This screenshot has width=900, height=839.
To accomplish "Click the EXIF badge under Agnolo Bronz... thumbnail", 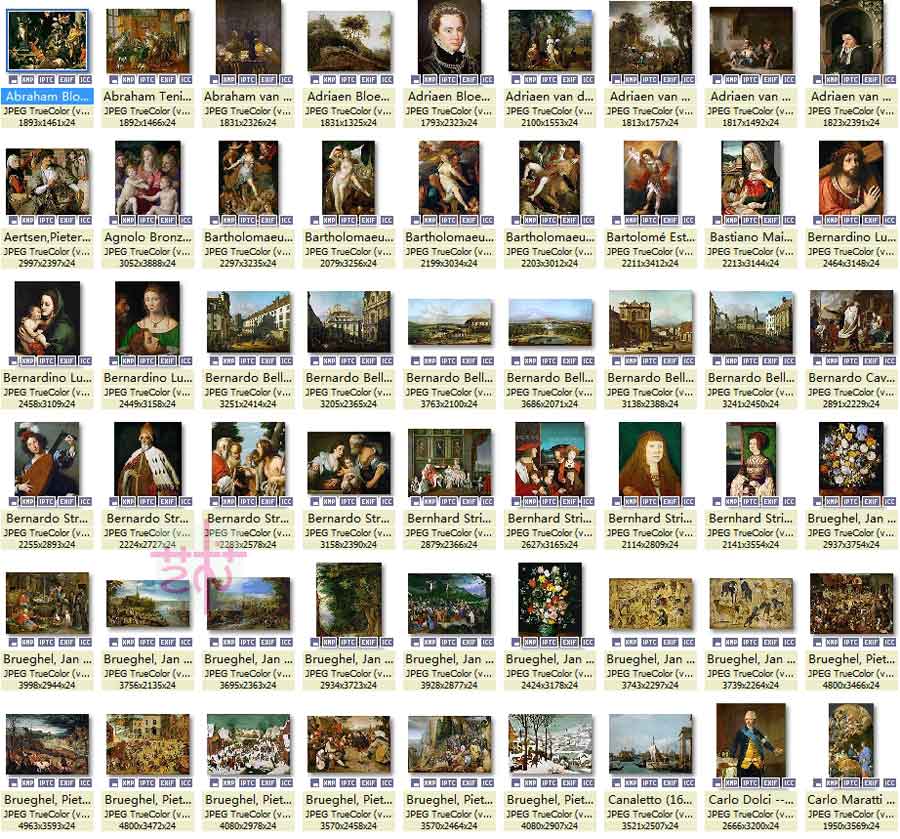I will [167, 220].
